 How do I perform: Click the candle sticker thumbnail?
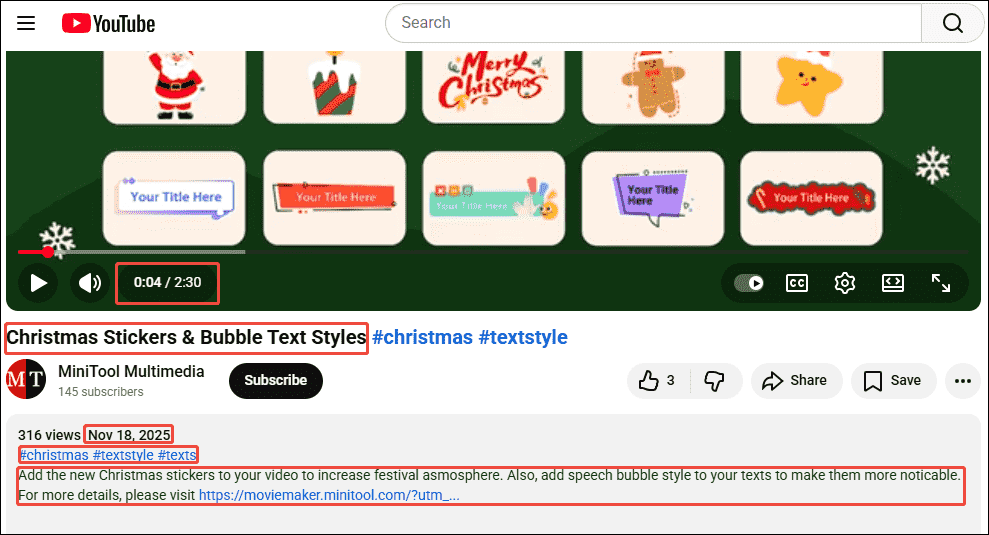[x=334, y=86]
